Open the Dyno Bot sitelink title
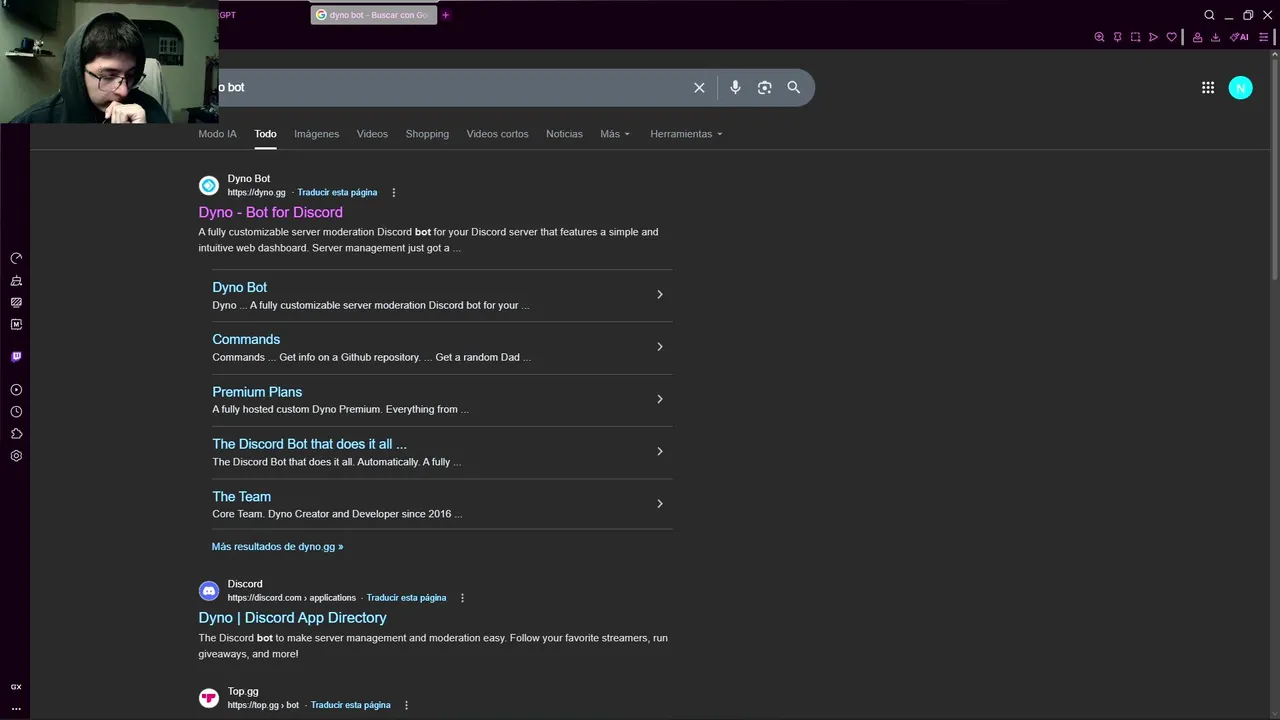Screen dimensions: 1280x720 click(239, 287)
